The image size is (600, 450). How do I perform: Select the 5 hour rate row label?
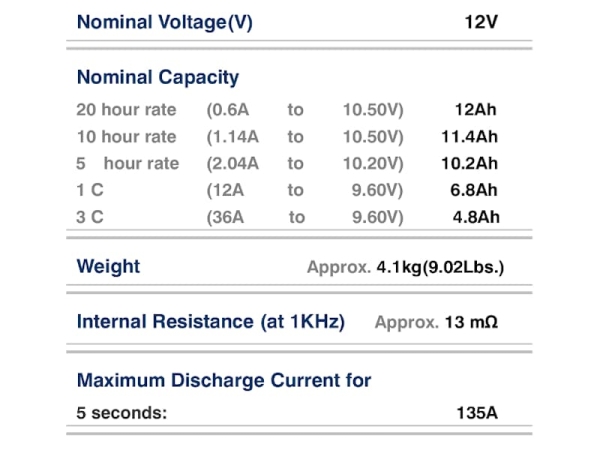pos(128,164)
